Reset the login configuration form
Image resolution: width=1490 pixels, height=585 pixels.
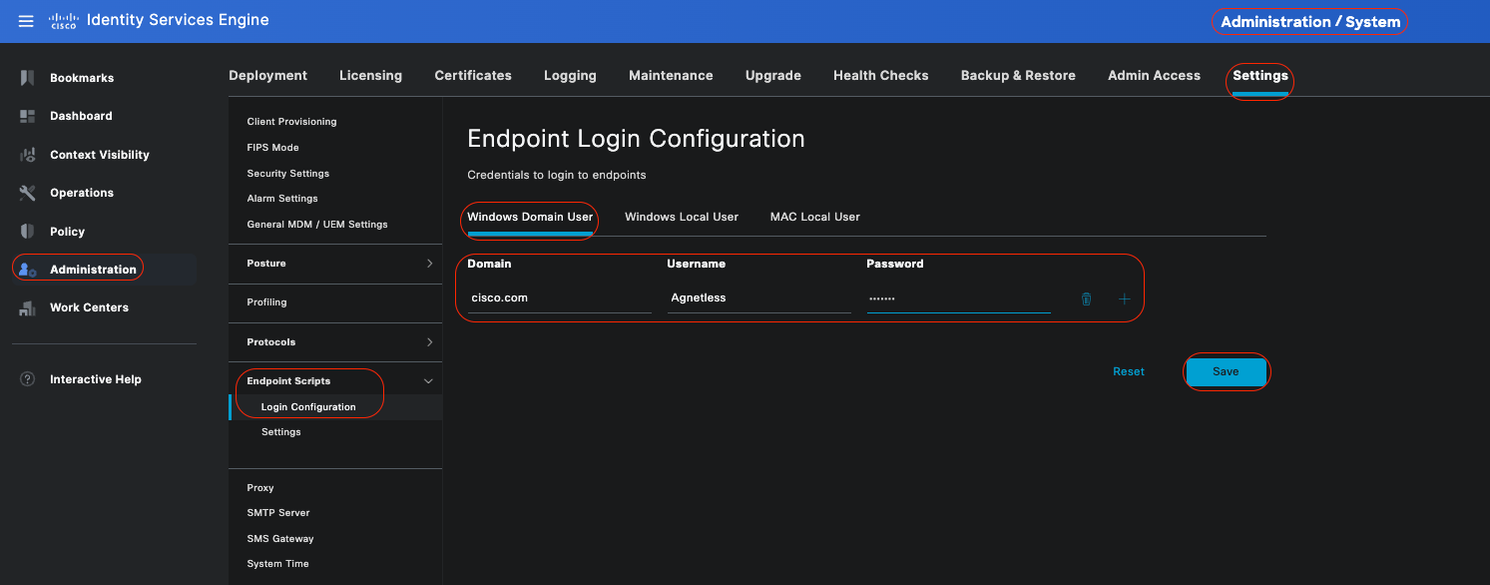pos(1129,372)
